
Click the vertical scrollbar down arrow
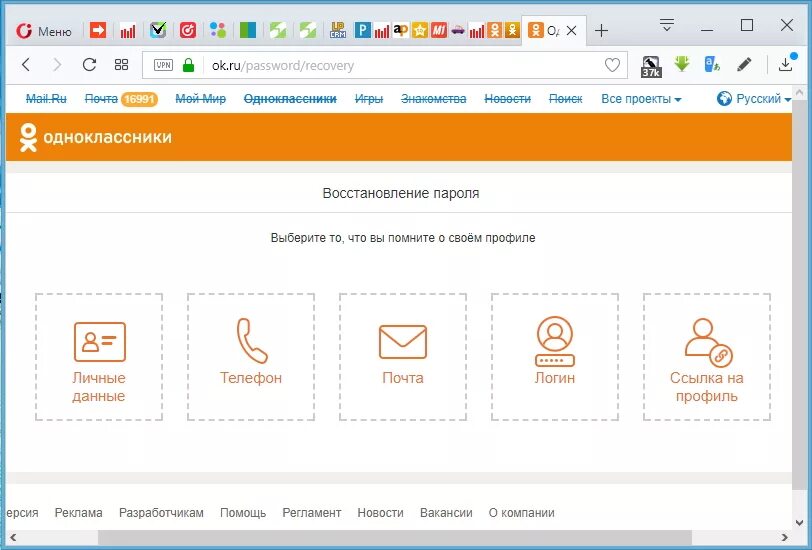click(x=799, y=523)
